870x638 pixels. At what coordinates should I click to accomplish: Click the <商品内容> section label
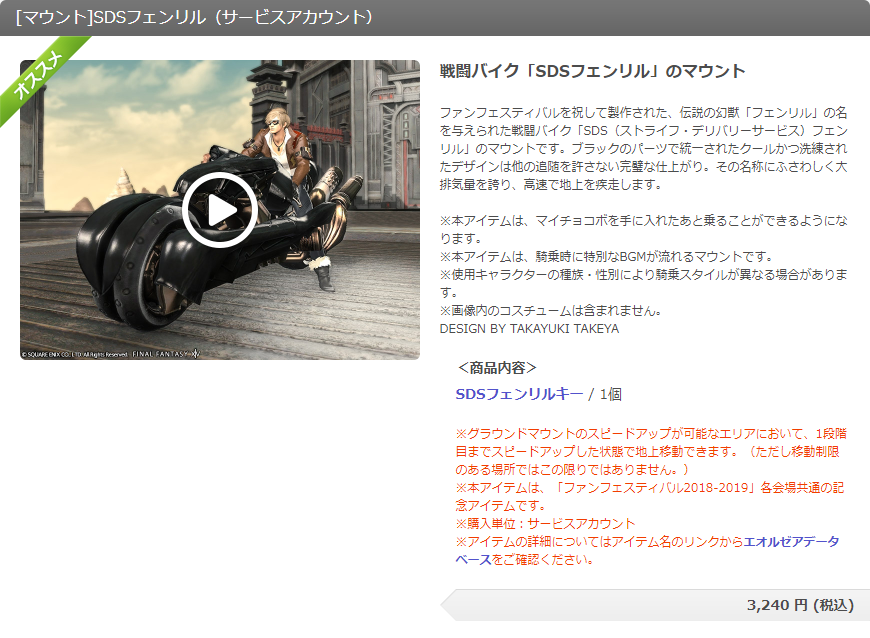click(497, 368)
